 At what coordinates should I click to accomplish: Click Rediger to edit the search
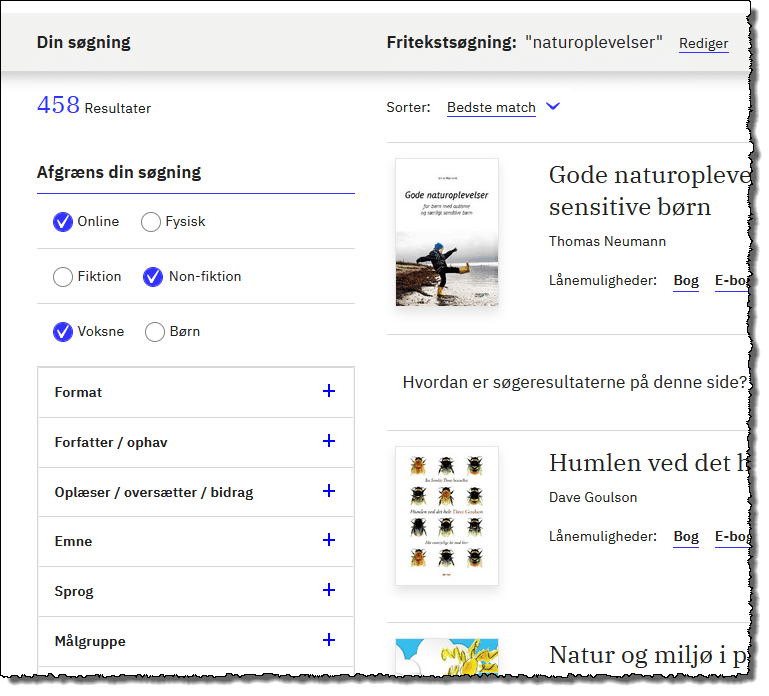[703, 44]
